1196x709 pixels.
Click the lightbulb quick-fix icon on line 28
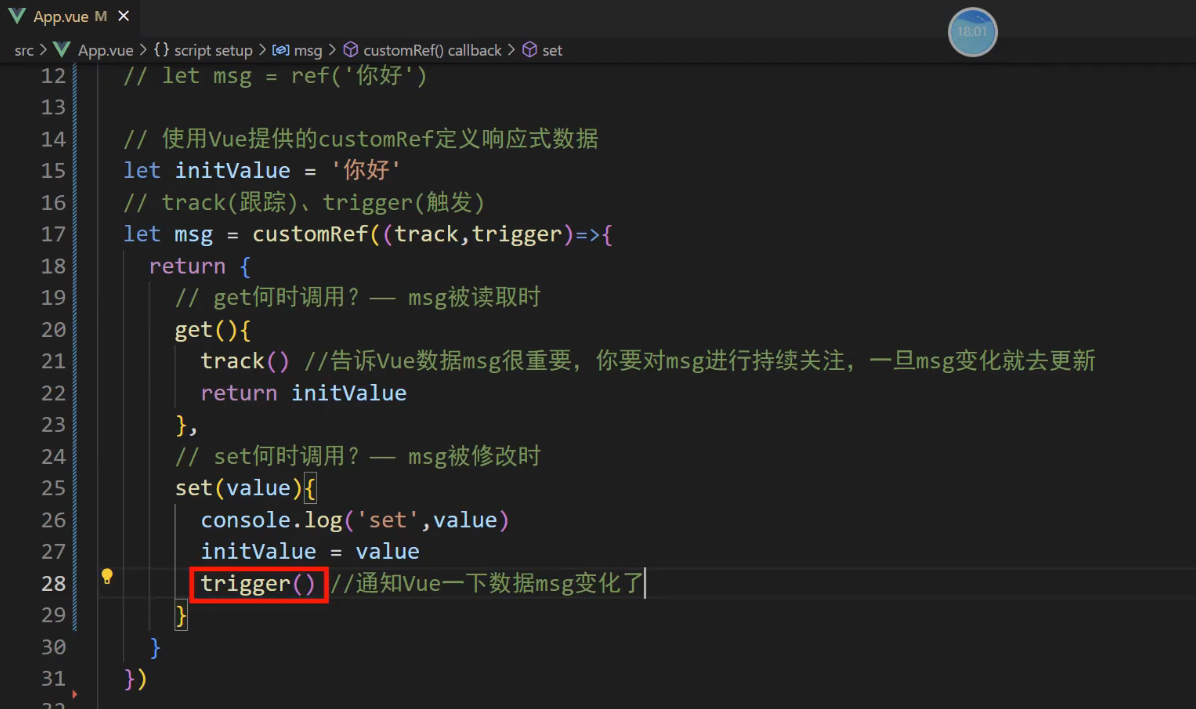tap(107, 576)
